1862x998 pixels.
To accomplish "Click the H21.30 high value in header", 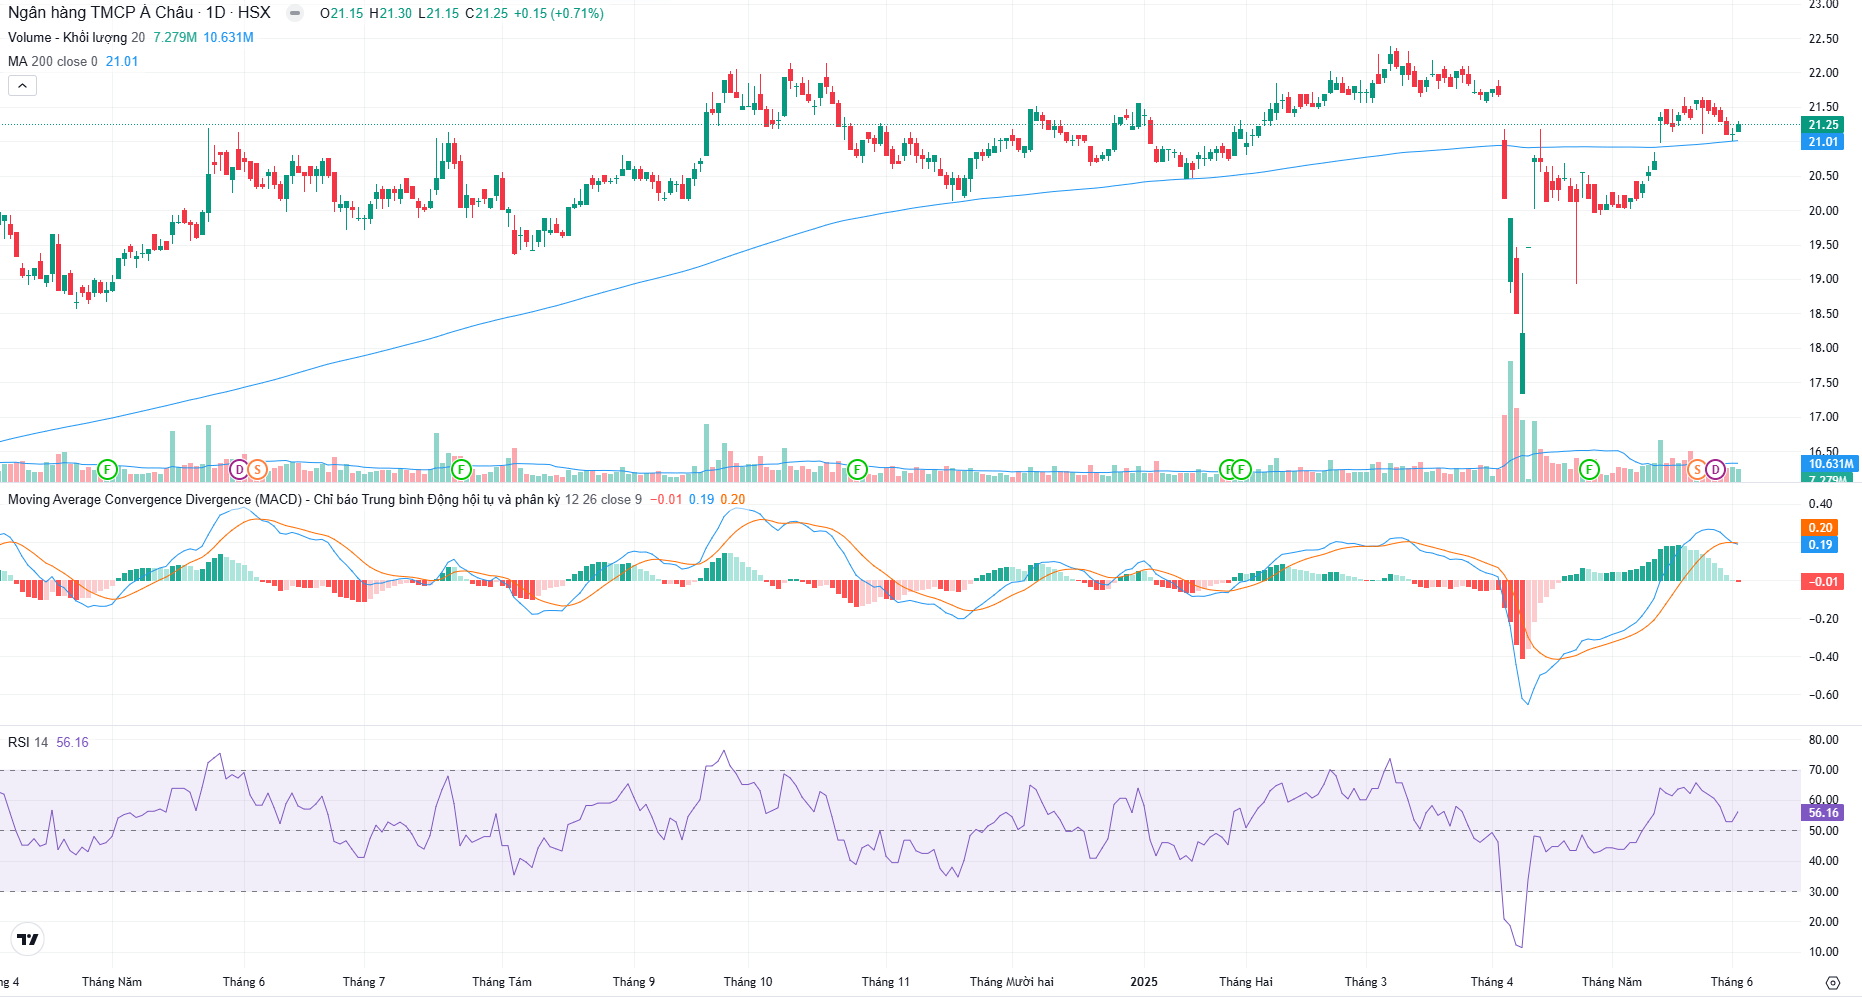I will (391, 13).
